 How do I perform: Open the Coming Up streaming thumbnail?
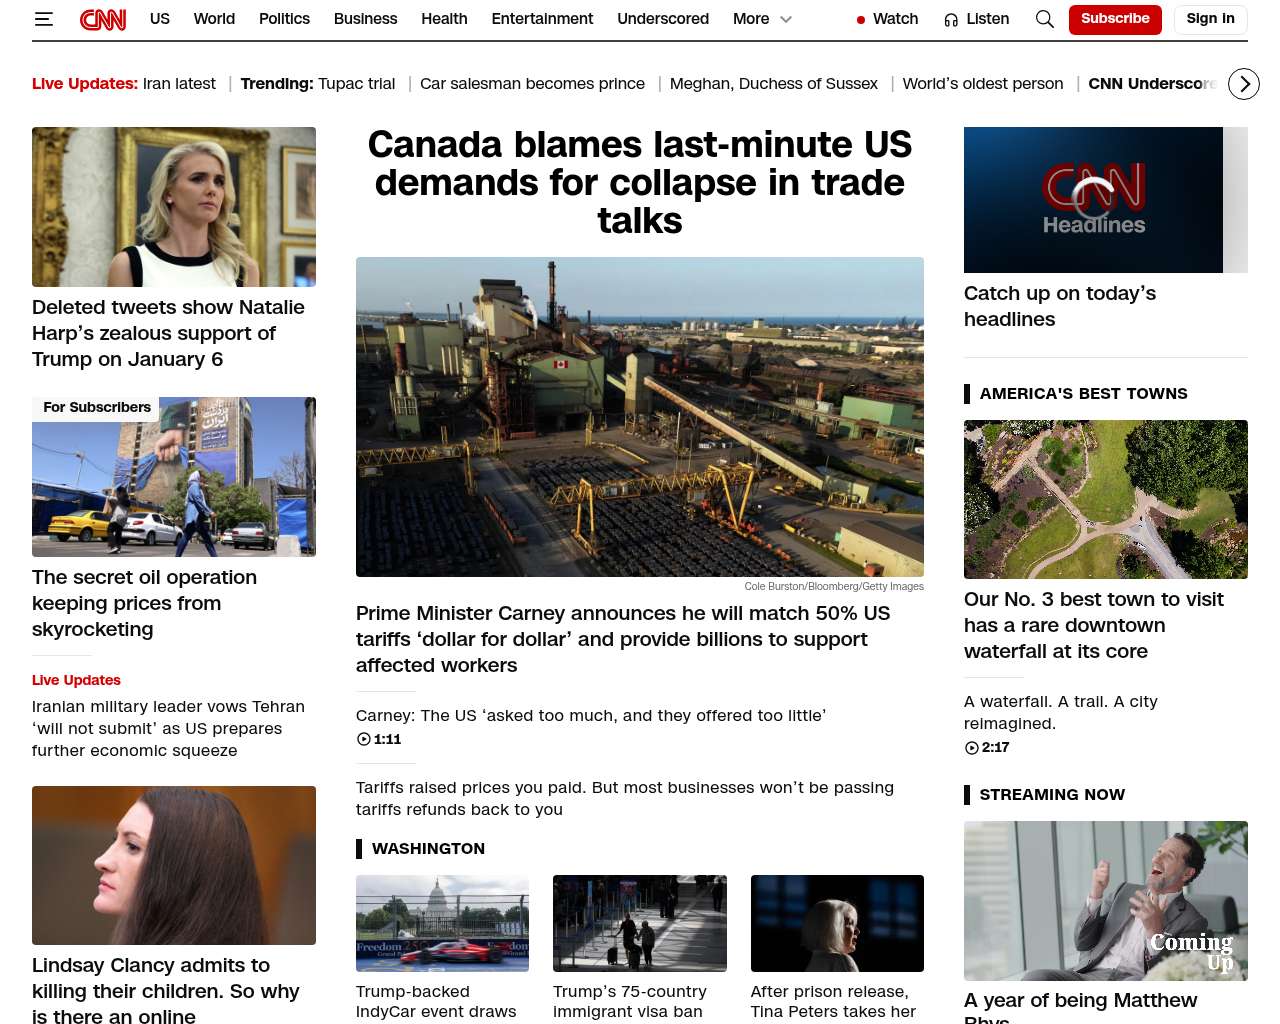click(x=1106, y=901)
